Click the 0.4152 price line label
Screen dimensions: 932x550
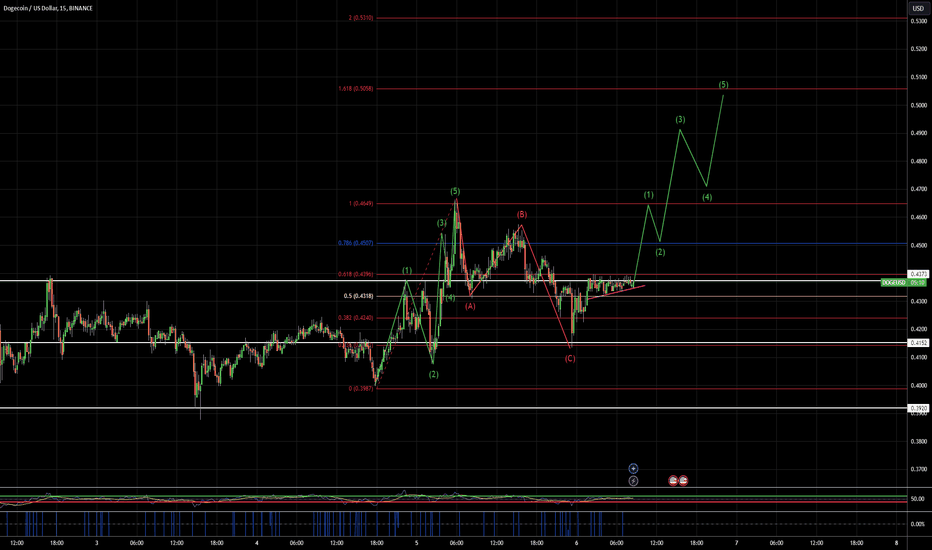[x=918, y=343]
